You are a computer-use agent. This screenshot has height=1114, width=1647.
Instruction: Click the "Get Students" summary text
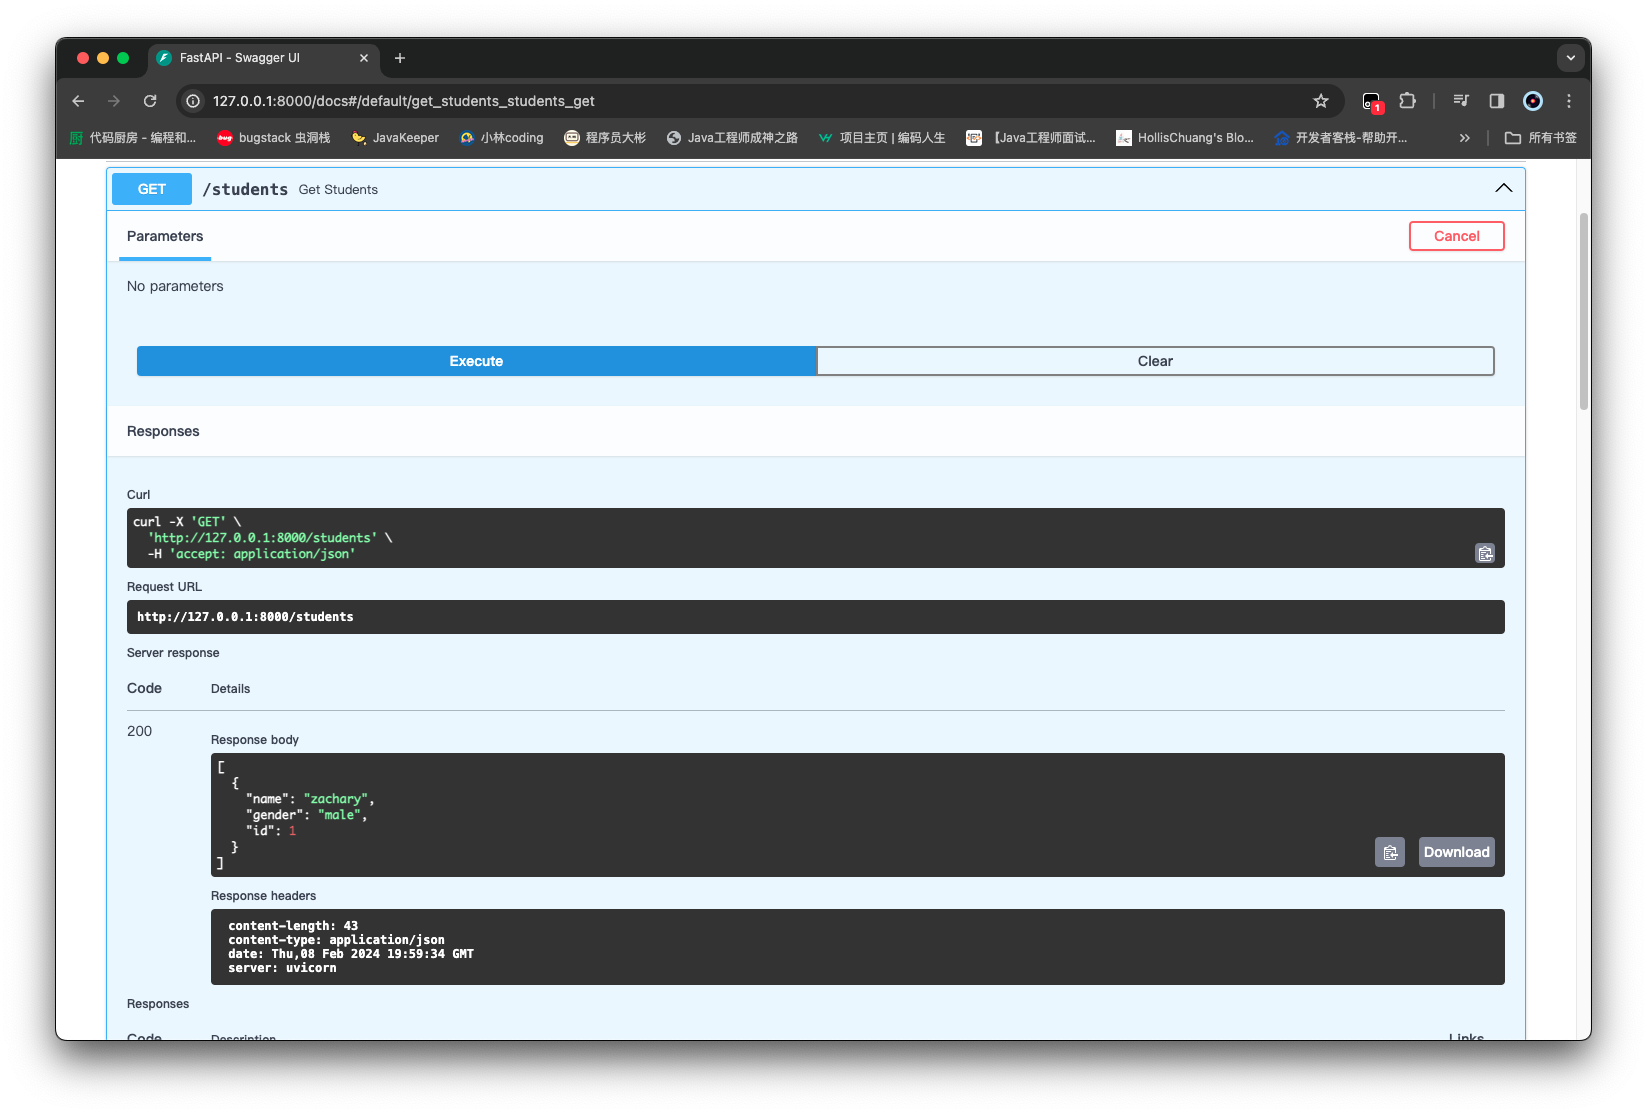click(338, 190)
